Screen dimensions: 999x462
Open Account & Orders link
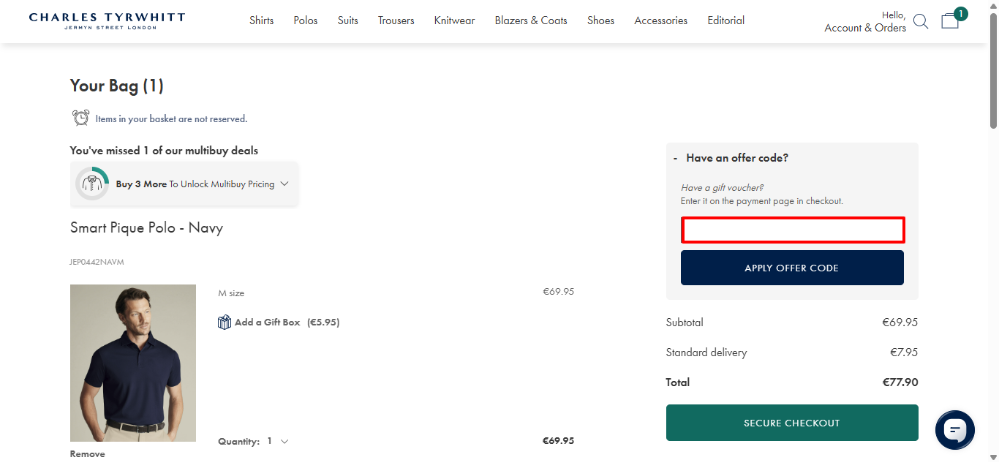click(865, 28)
